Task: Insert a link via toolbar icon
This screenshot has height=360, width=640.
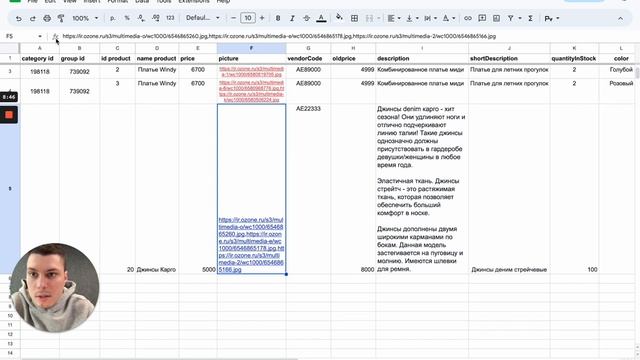Action: (x=468, y=18)
